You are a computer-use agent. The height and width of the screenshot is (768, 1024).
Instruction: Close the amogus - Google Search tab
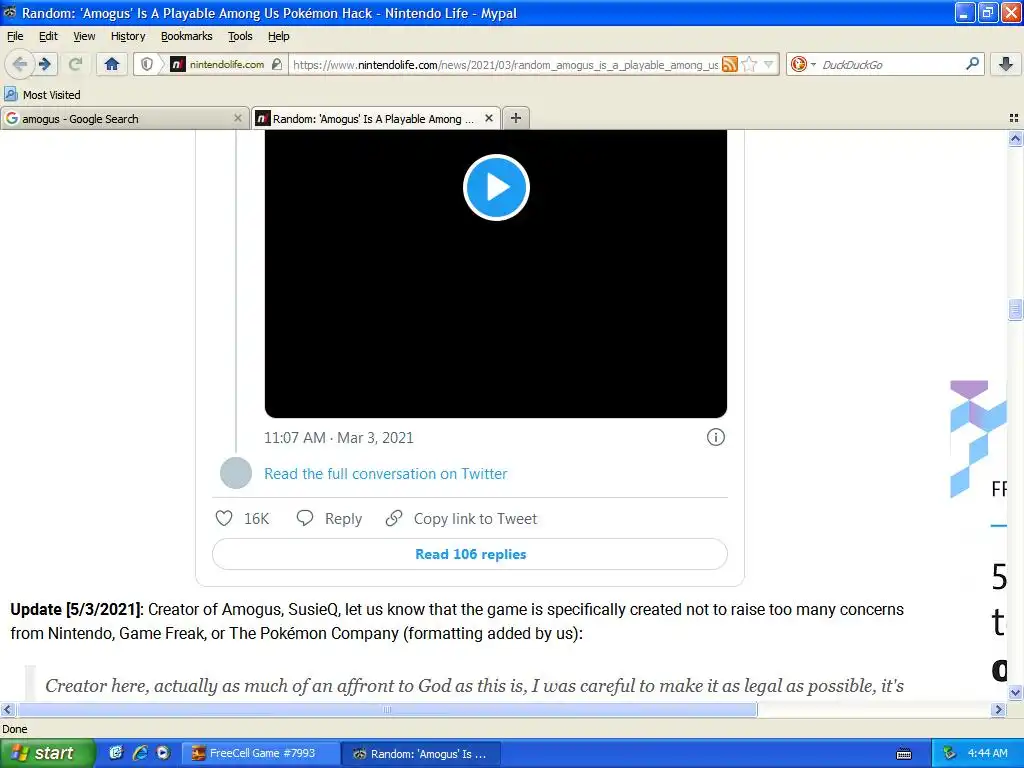click(238, 118)
